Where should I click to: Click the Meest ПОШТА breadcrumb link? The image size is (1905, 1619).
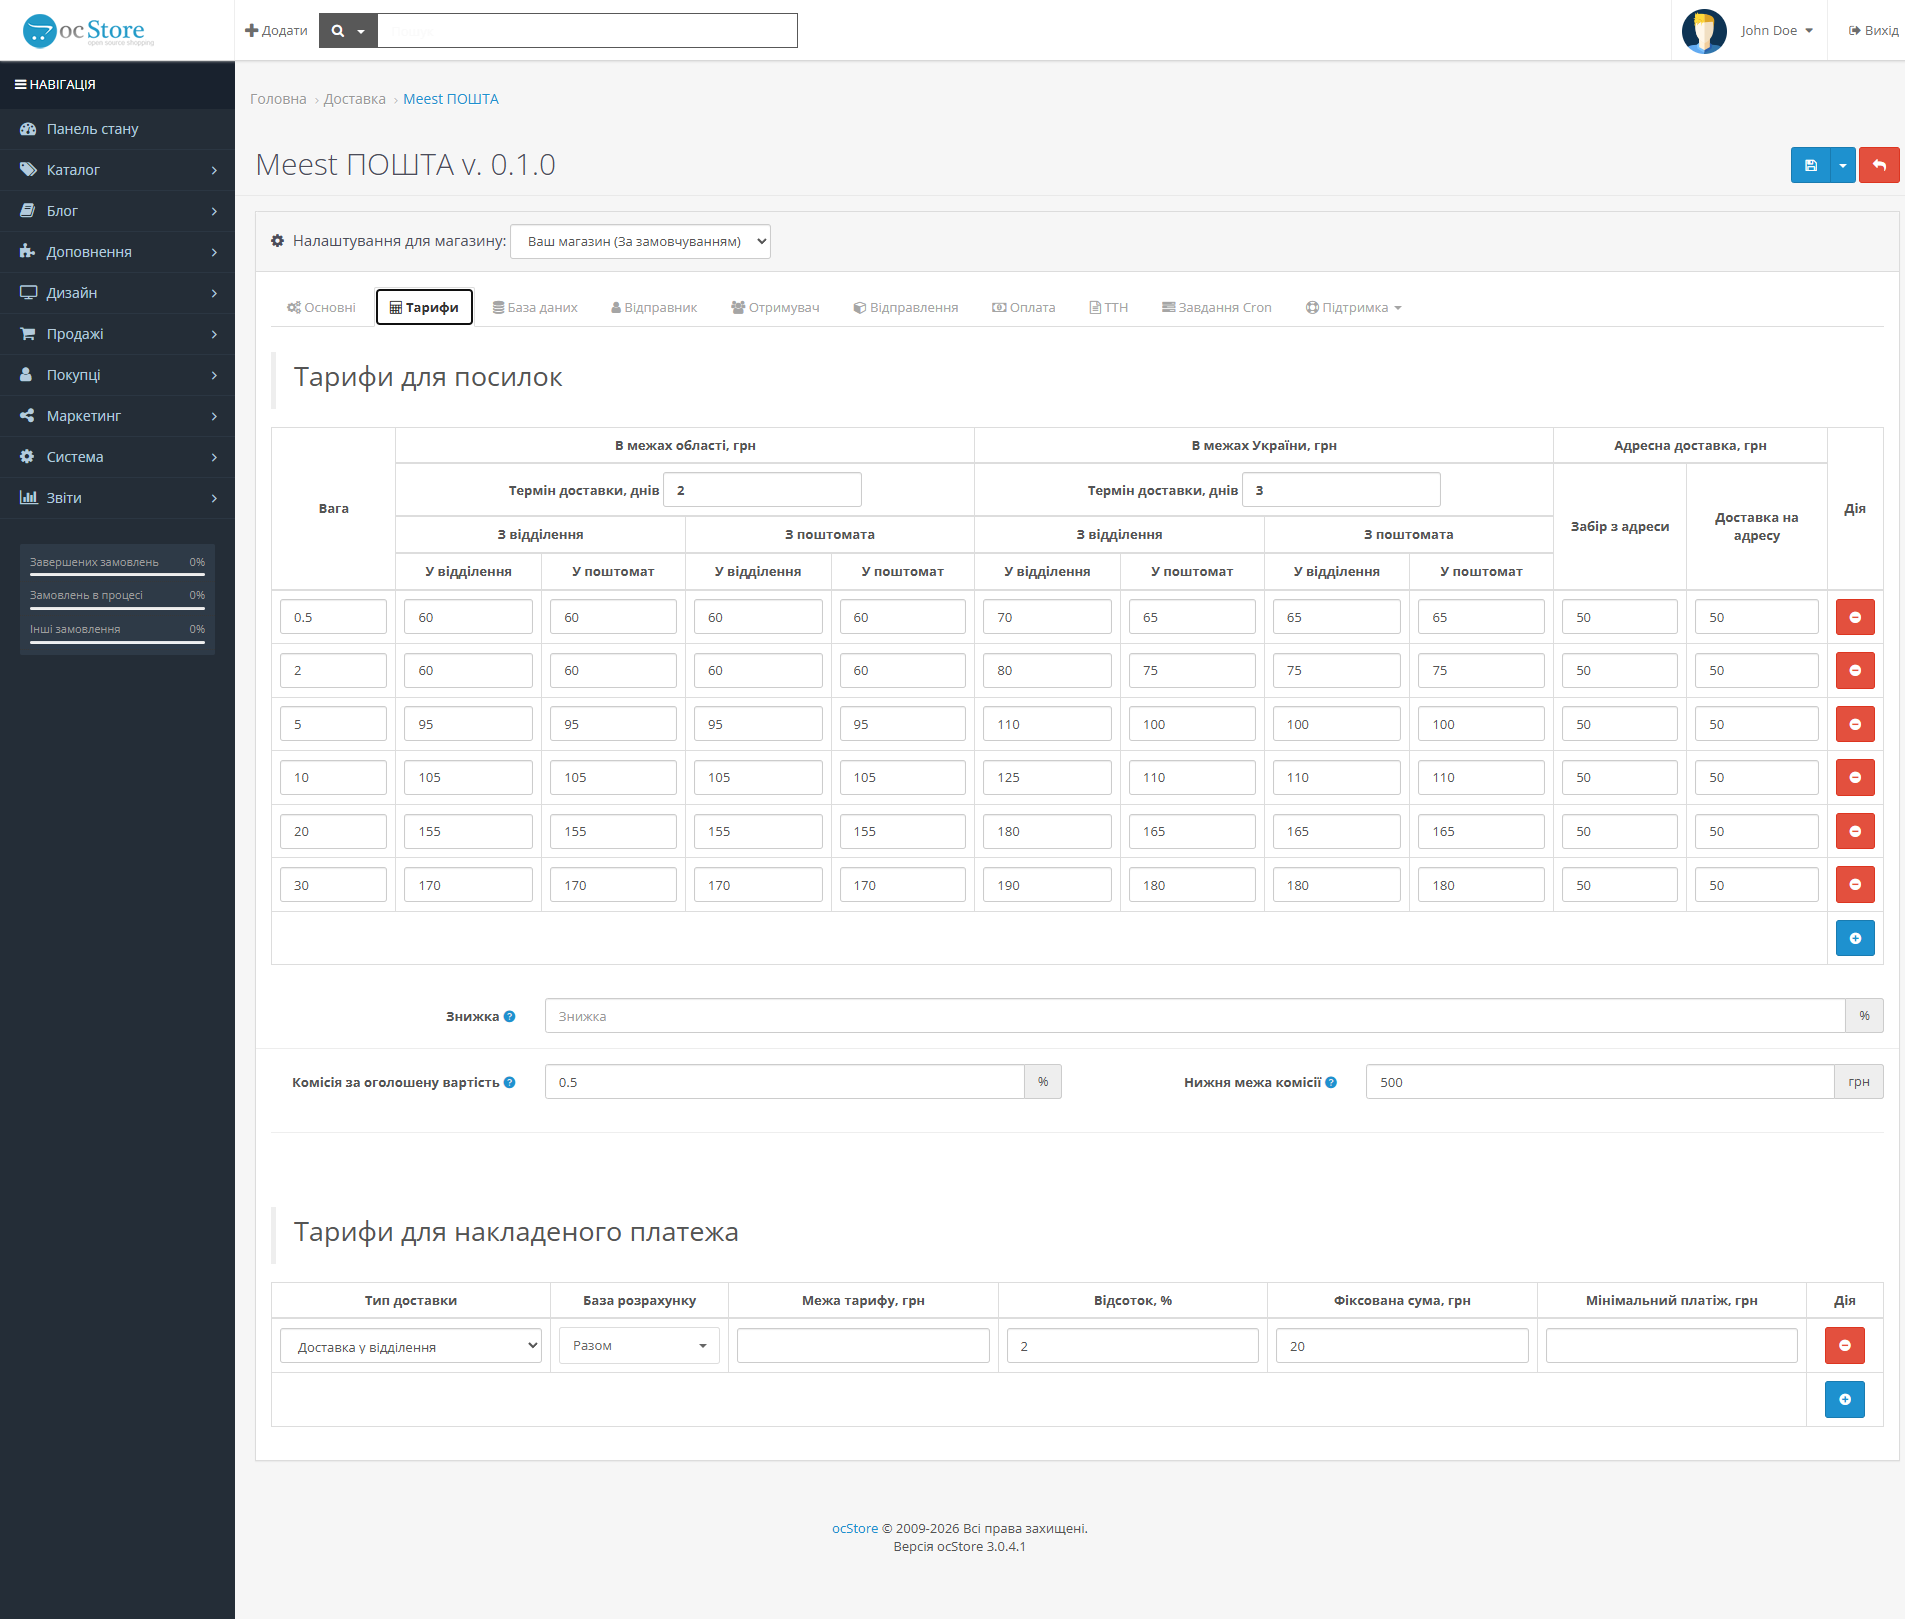(x=450, y=99)
